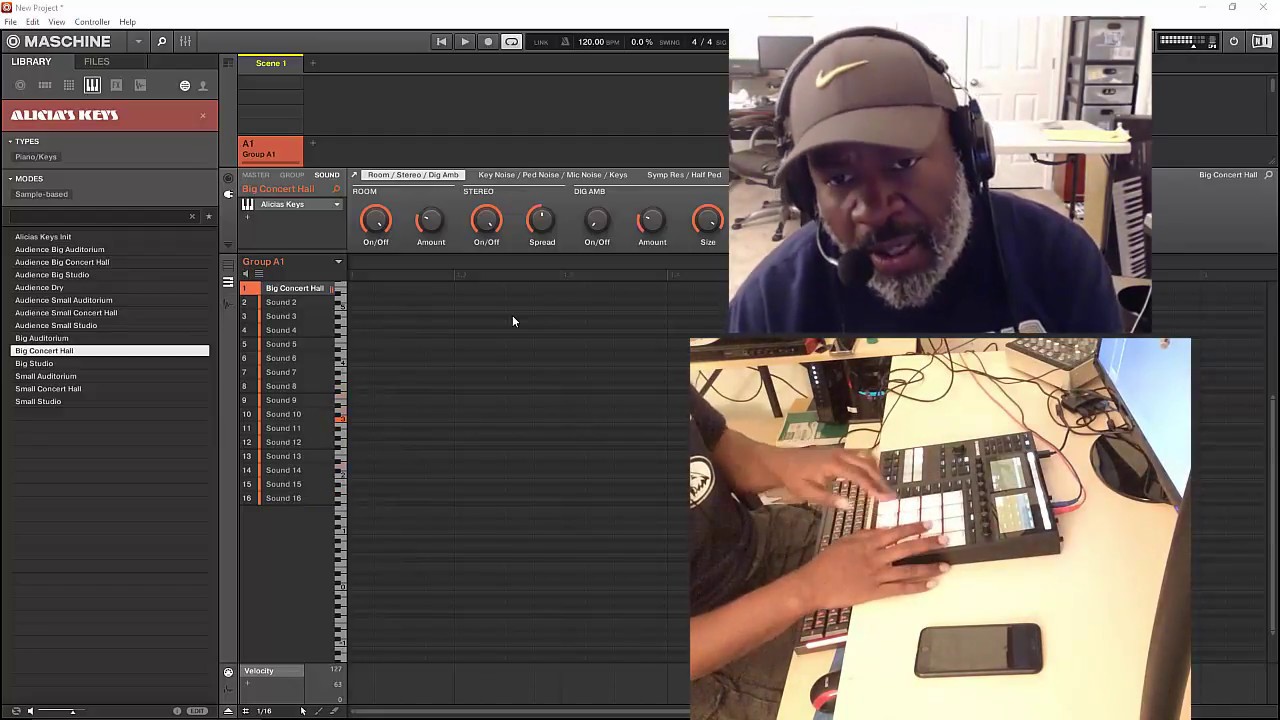The image size is (1280, 720).
Task: Adjust the DIG AMB Size knob
Action: pos(707,220)
